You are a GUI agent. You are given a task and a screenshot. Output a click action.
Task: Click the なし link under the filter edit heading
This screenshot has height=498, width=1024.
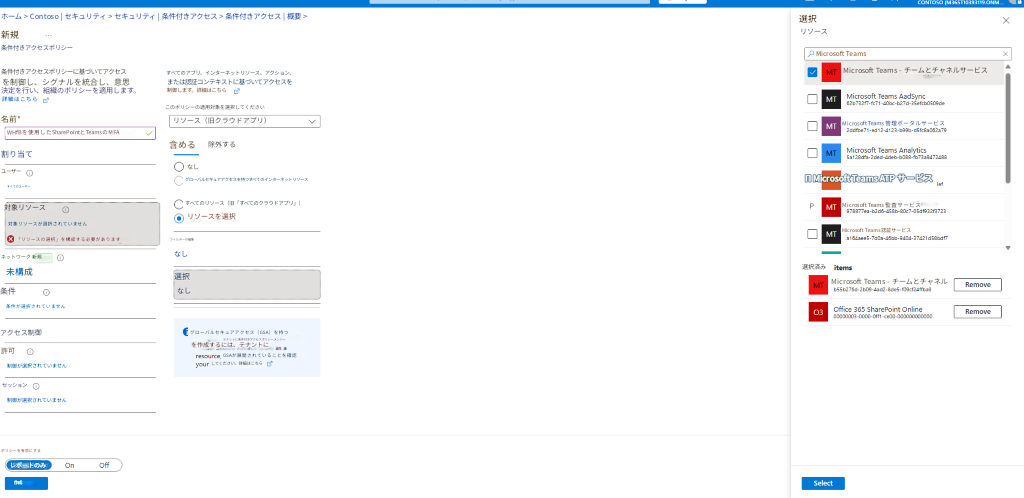(181, 253)
